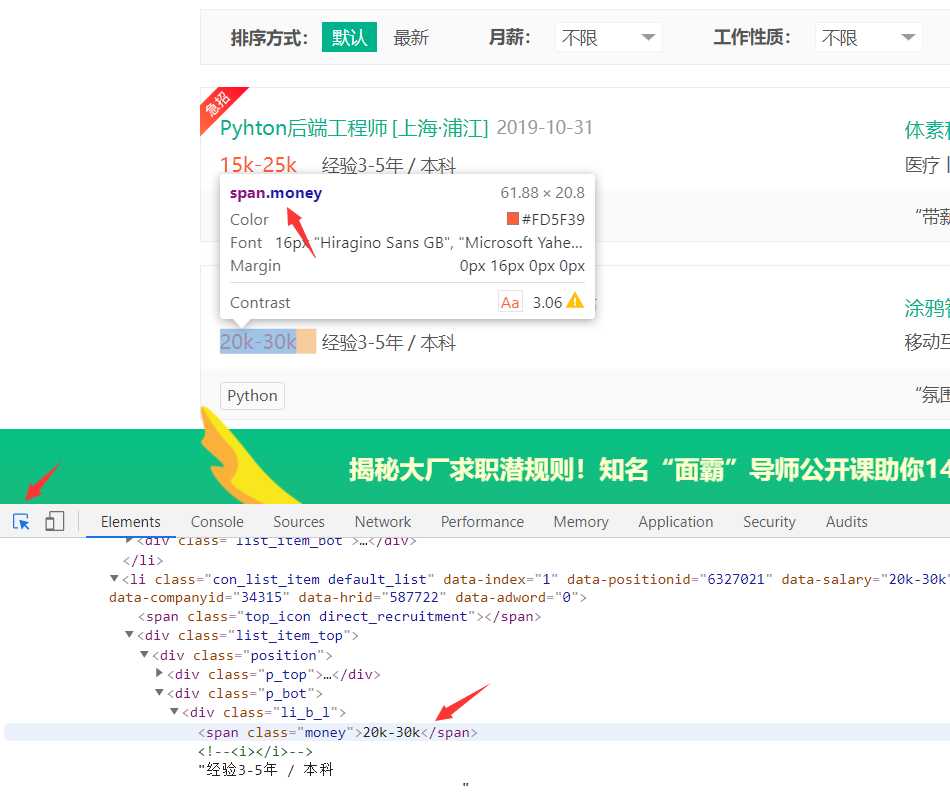Collapse the con_list_item default_list li node
950x797 pixels.
pyautogui.click(x=114, y=579)
